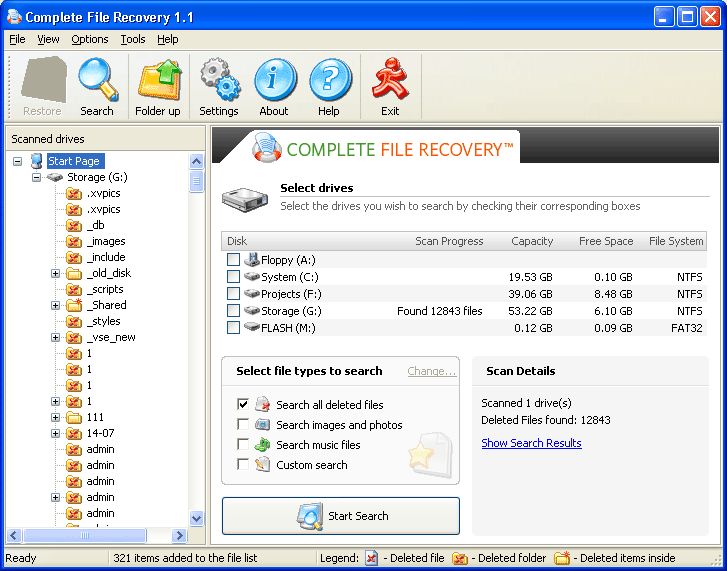Click the Change... file types link
Image resolution: width=727 pixels, height=571 pixels.
(x=432, y=371)
